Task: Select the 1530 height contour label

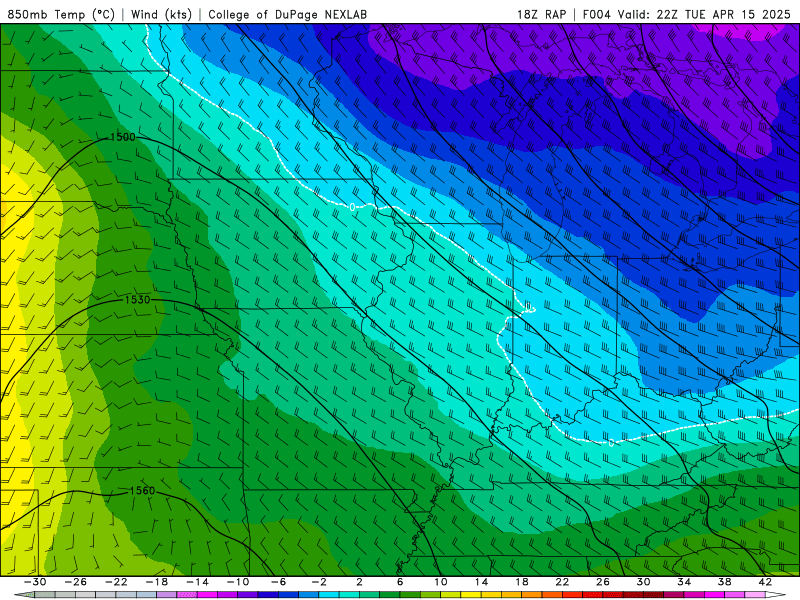Action: click(138, 299)
